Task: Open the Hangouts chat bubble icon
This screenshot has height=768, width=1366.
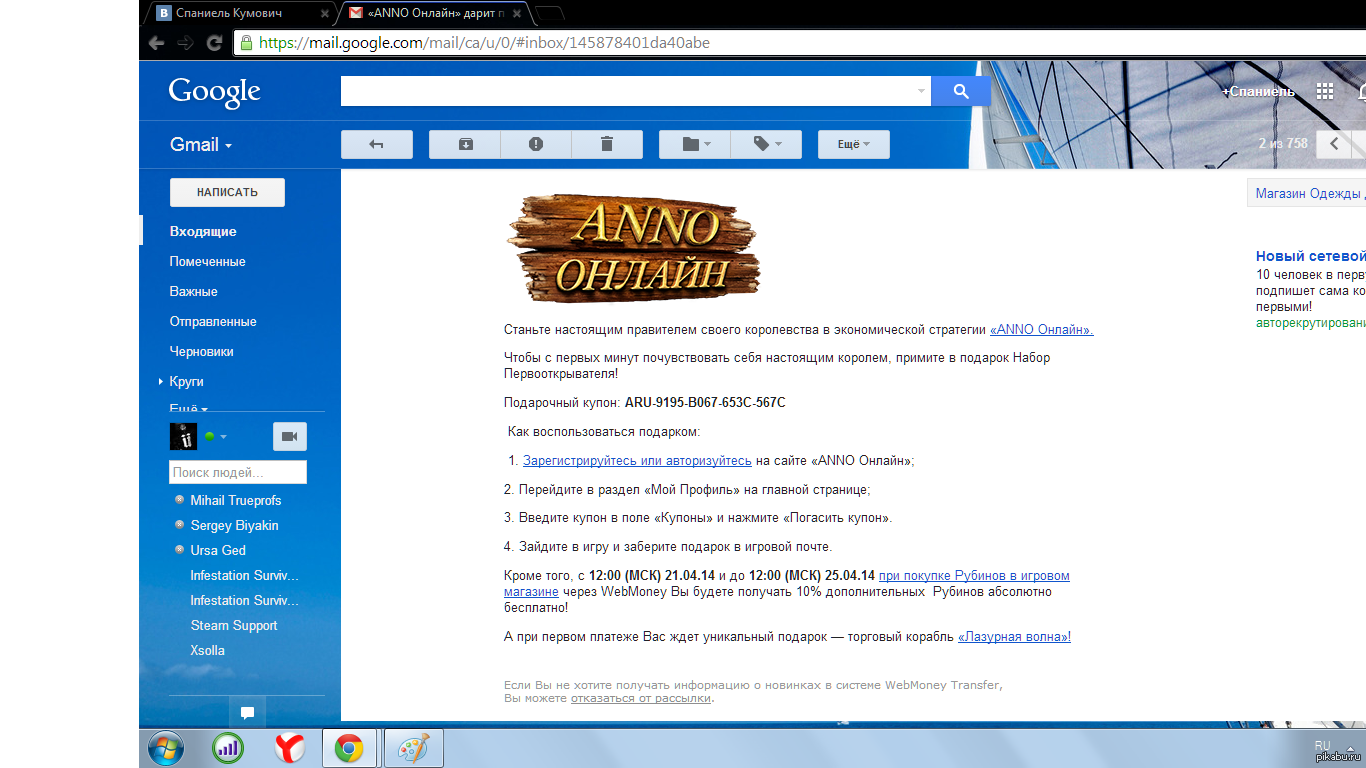Action: (x=247, y=713)
